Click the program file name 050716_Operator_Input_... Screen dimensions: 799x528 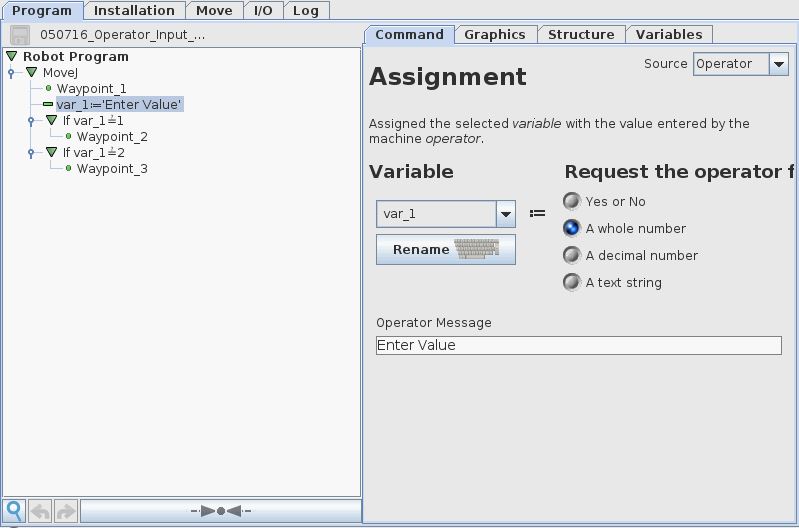tap(122, 35)
